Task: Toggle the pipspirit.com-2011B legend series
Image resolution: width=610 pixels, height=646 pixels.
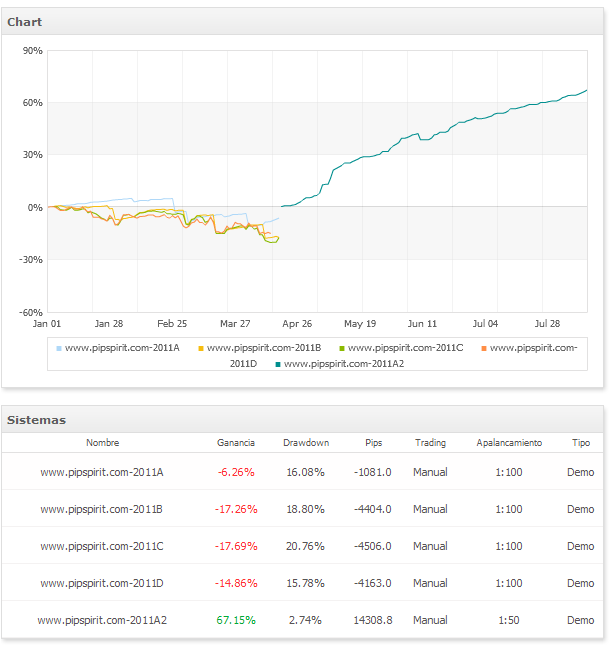Action: pyautogui.click(x=263, y=347)
